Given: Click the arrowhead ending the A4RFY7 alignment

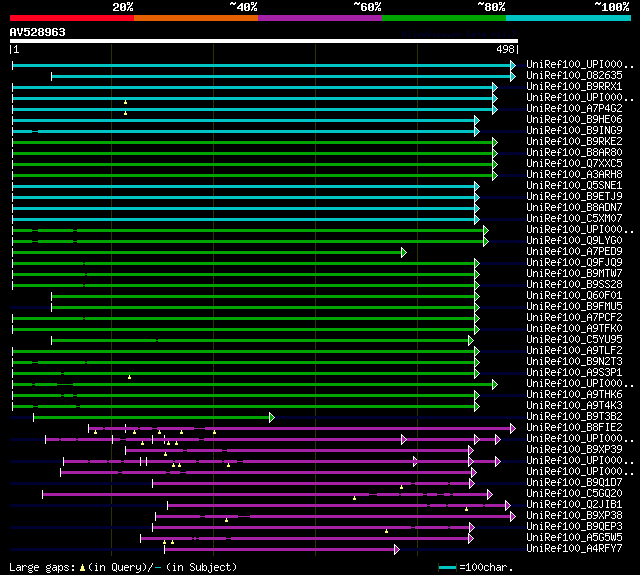Looking at the screenshot, I should click(x=397, y=550).
